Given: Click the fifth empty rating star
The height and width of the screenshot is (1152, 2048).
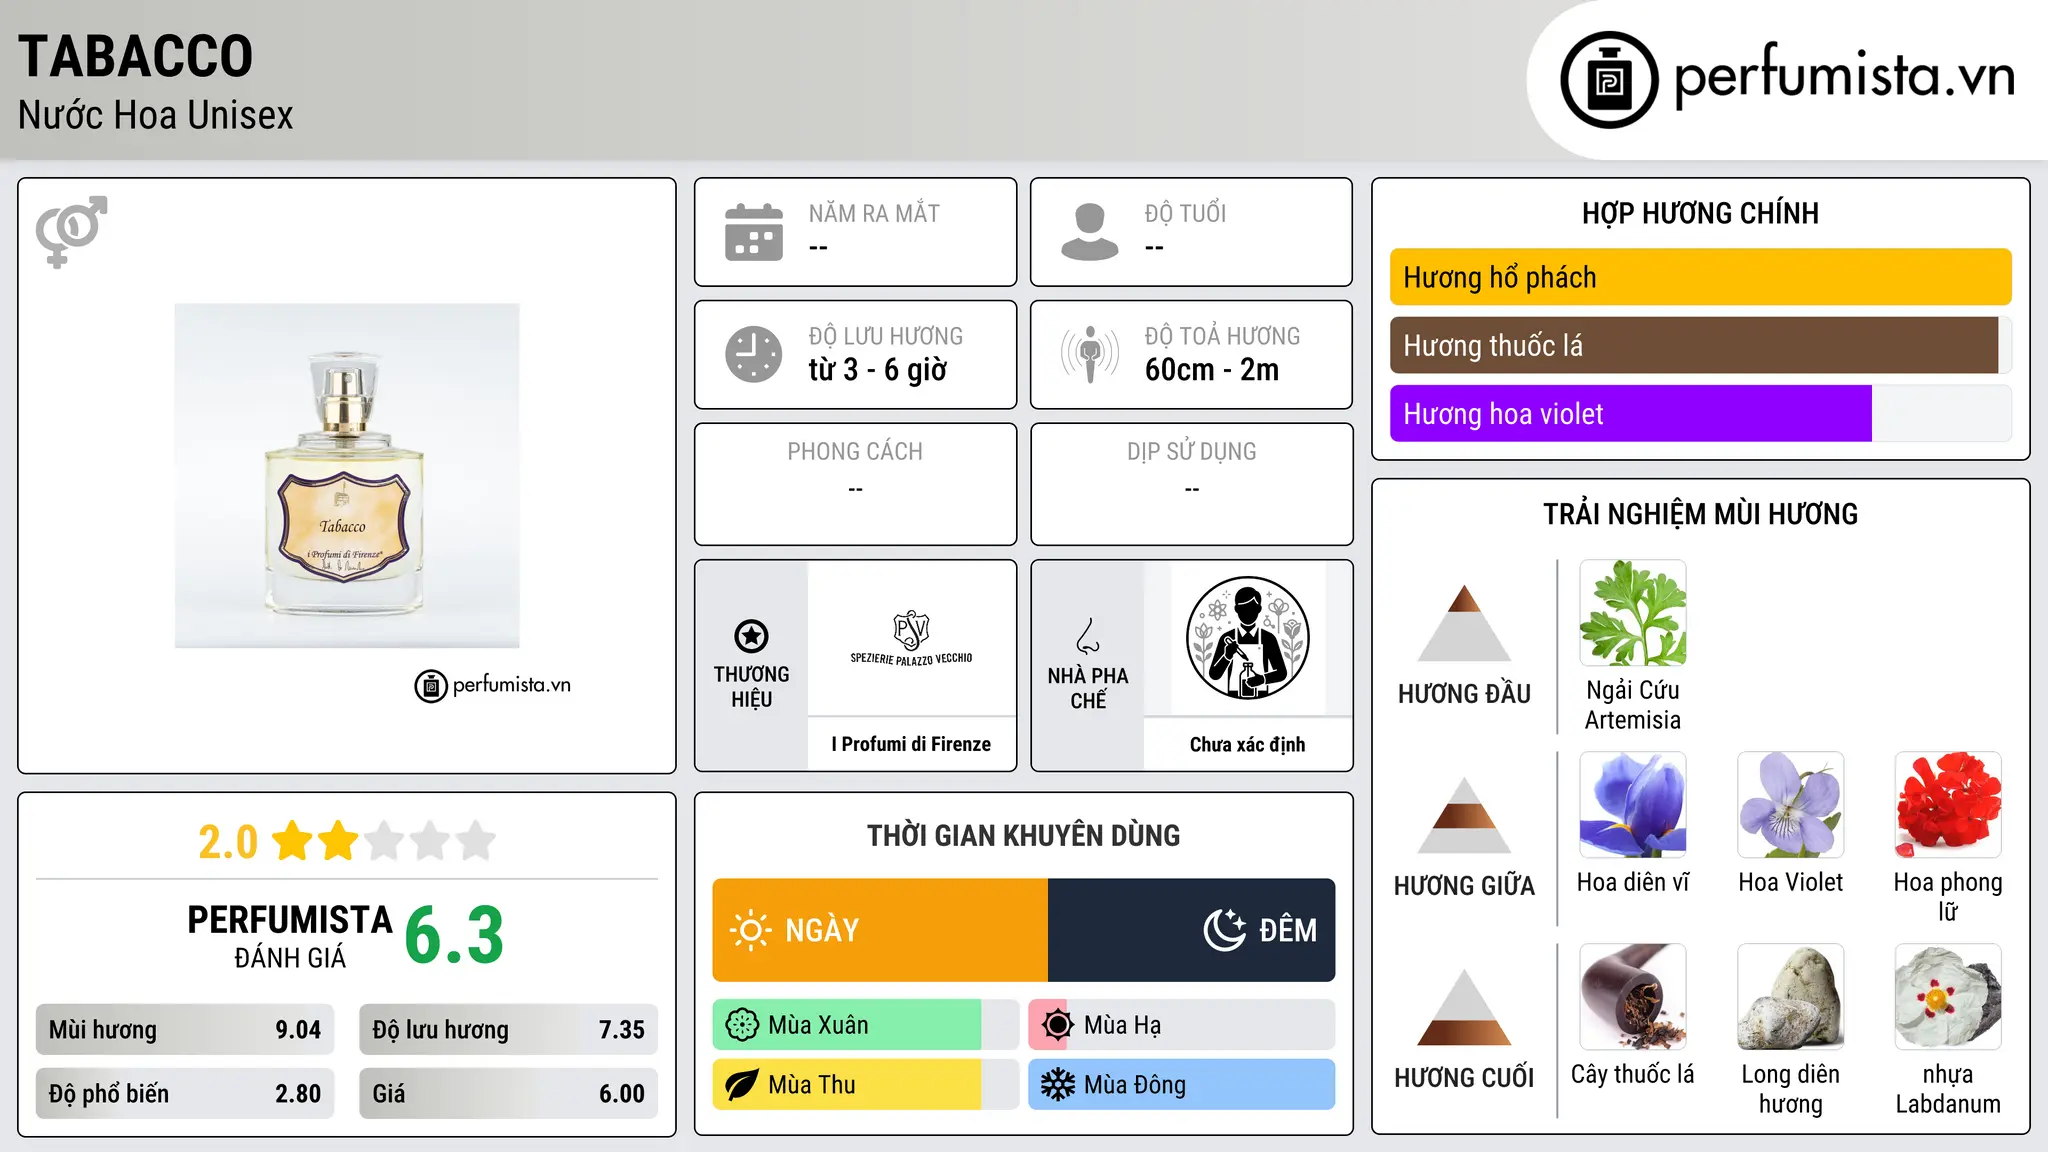Looking at the screenshot, I should pos(476,841).
